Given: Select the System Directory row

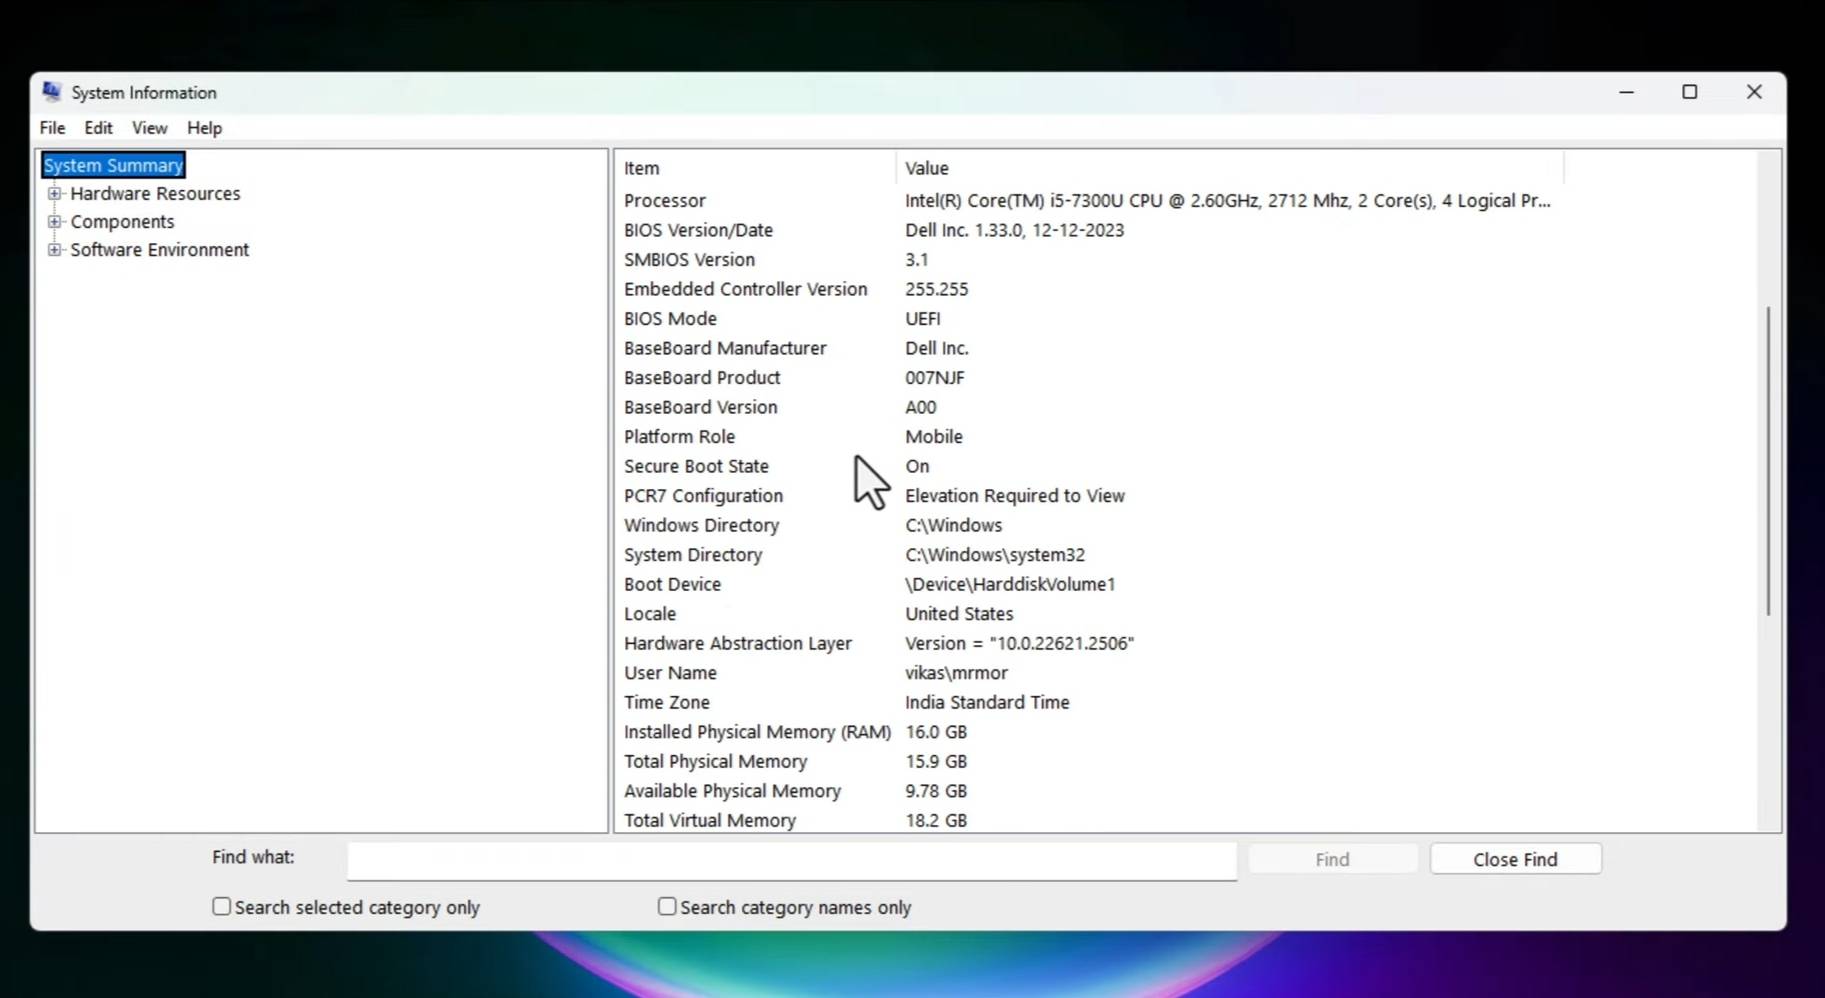Looking at the screenshot, I should point(1088,555).
